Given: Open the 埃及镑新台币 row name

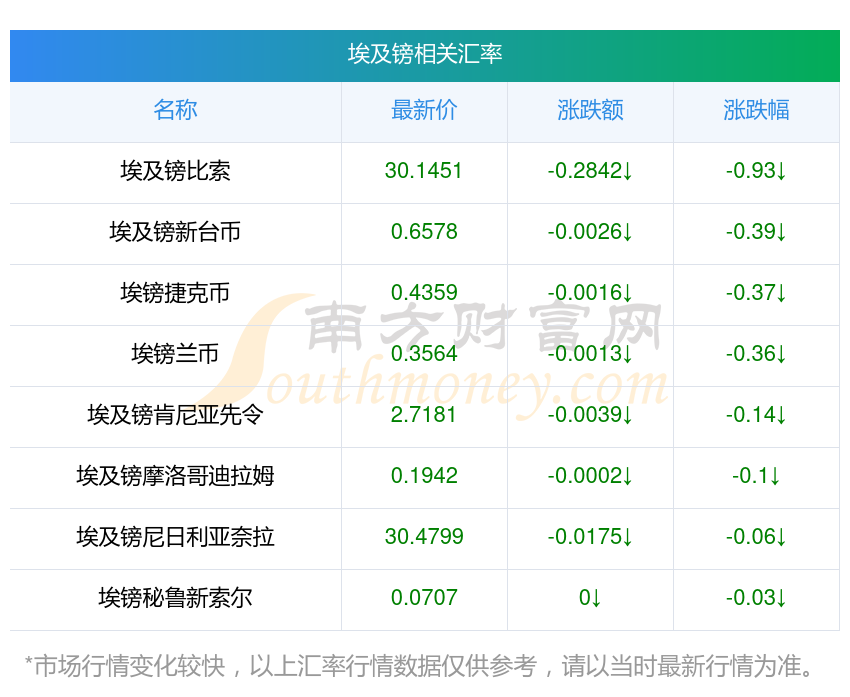Looking at the screenshot, I should tap(175, 232).
